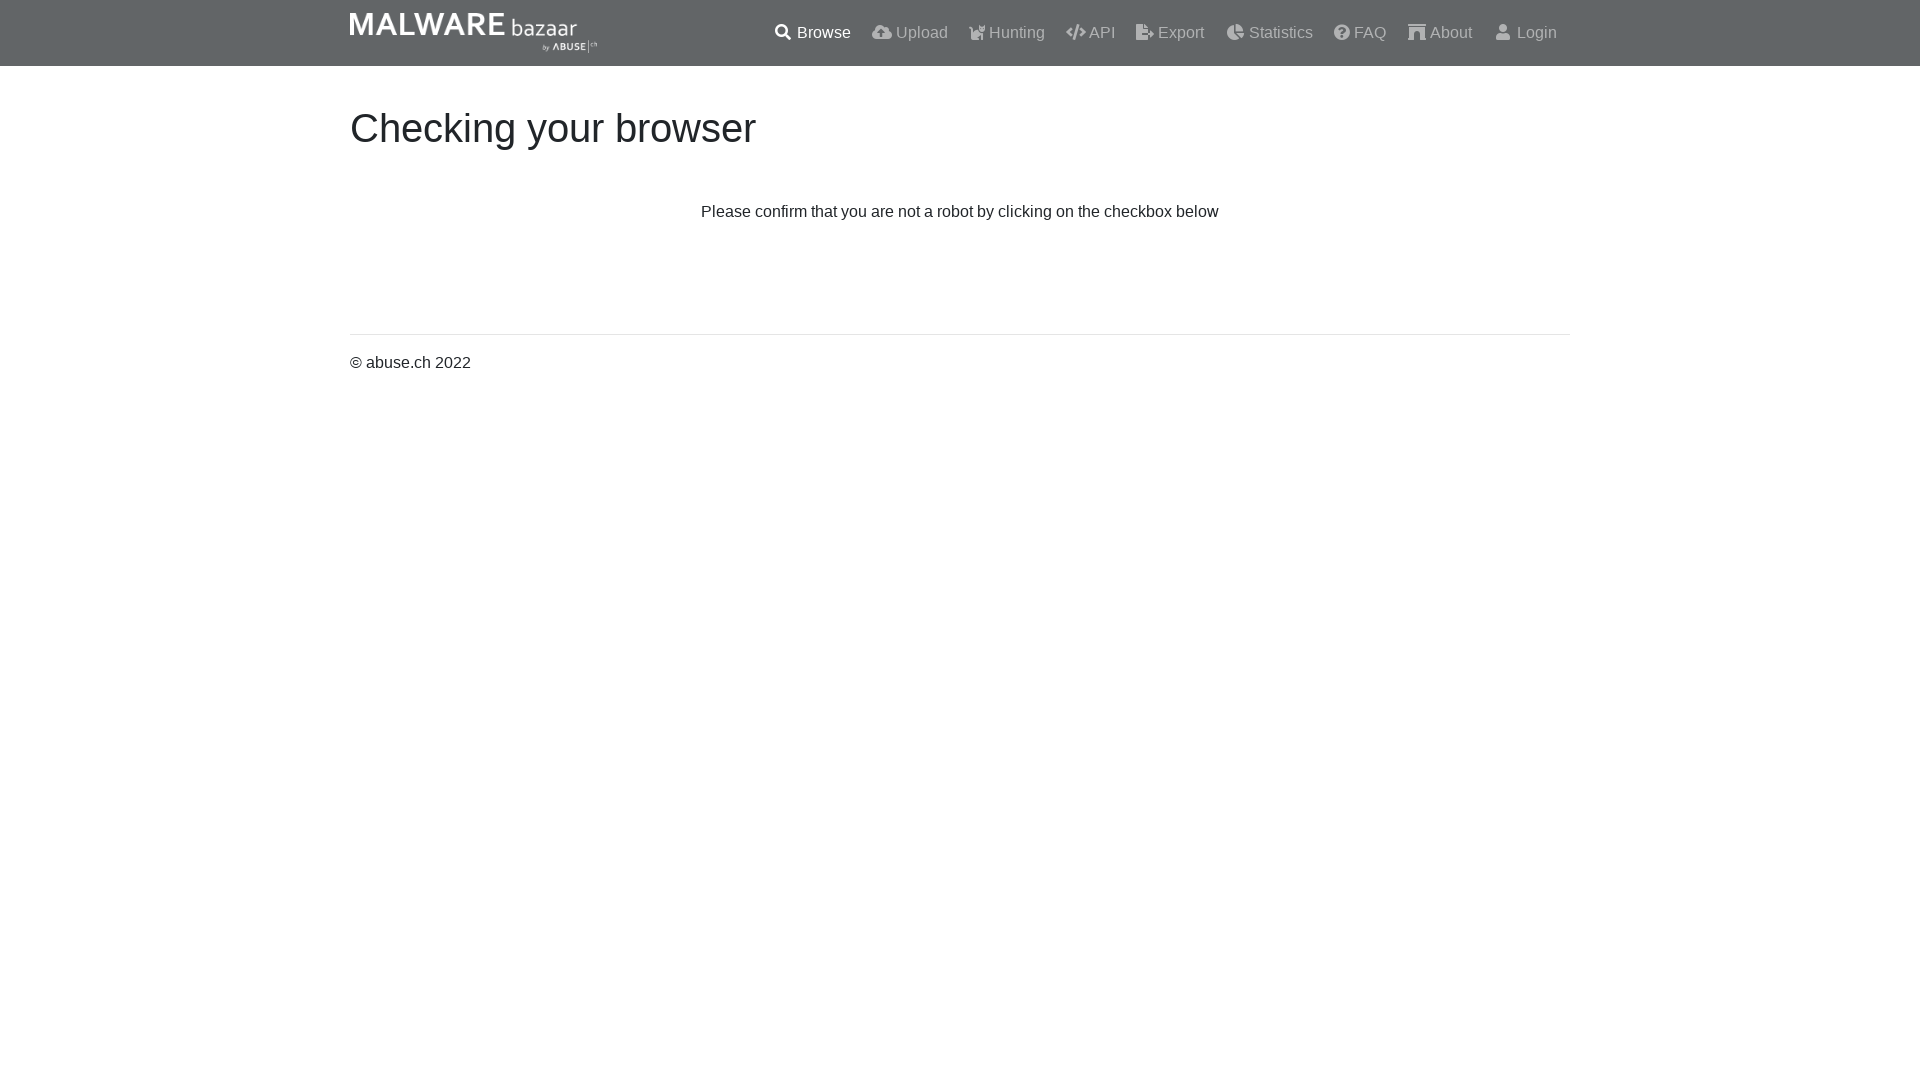This screenshot has height=1080, width=1920.
Task: Click the API code brackets icon
Action: pyautogui.click(x=1074, y=32)
